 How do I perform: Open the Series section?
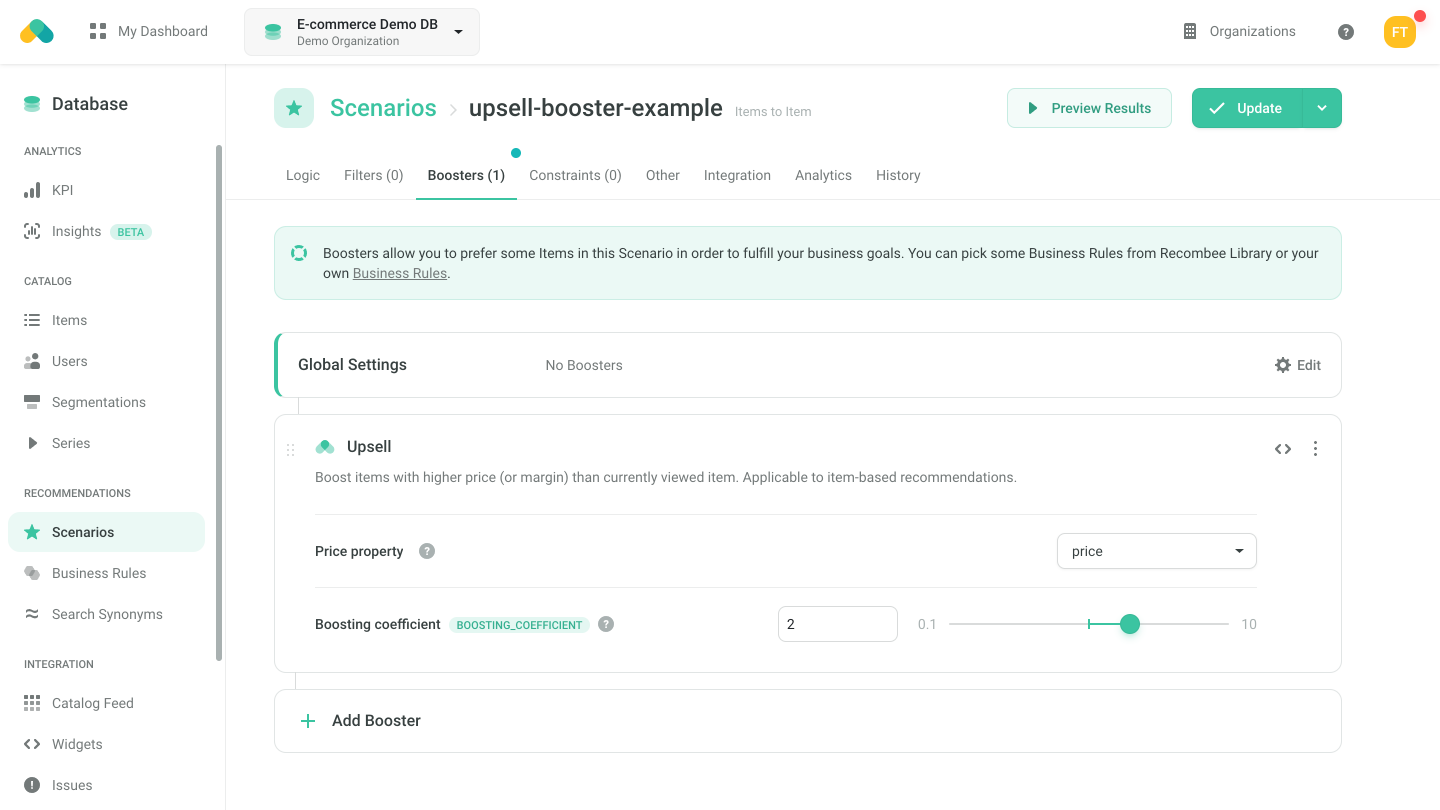(71, 443)
